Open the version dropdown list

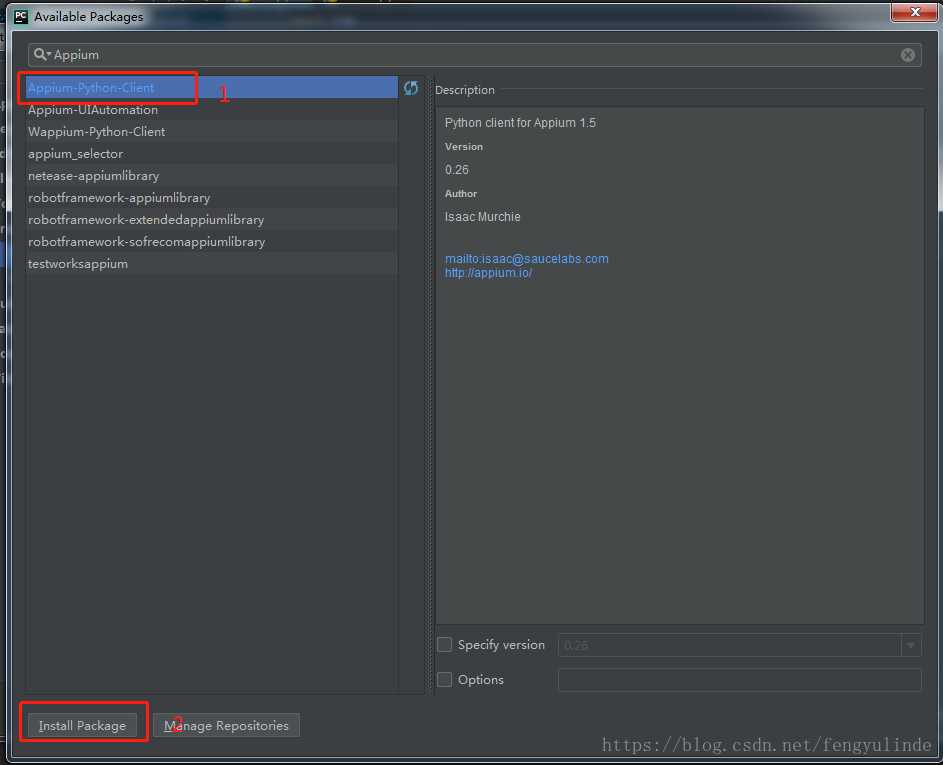[911, 645]
